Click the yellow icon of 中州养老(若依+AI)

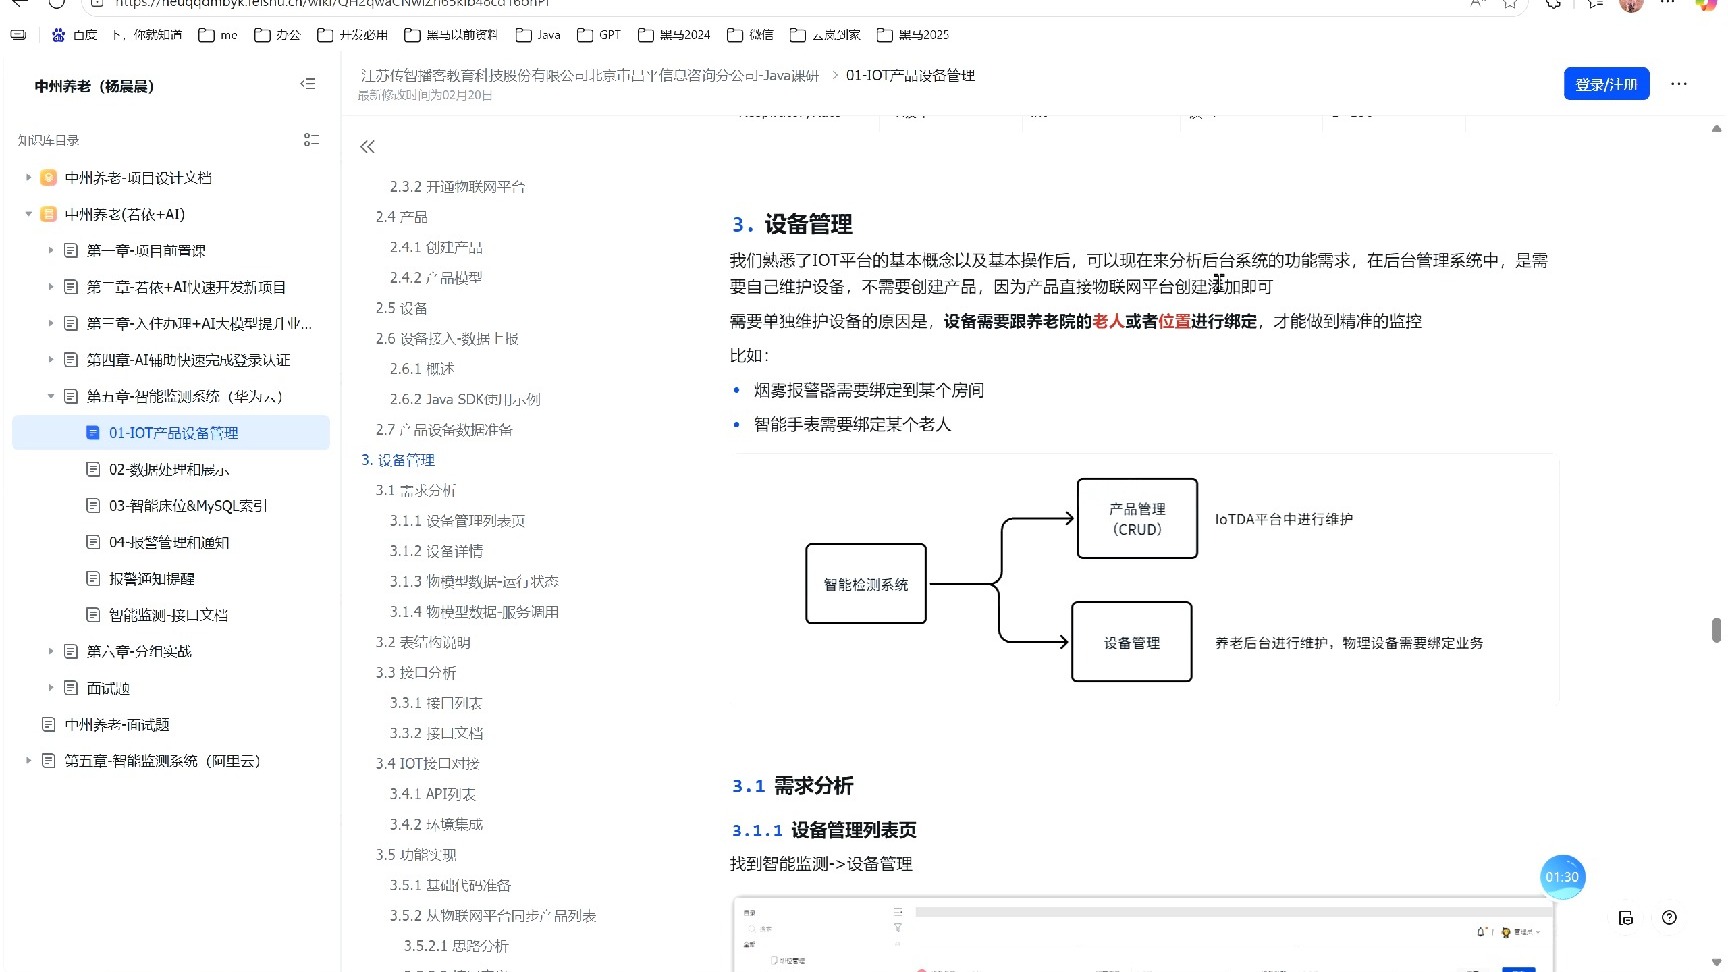(x=48, y=214)
